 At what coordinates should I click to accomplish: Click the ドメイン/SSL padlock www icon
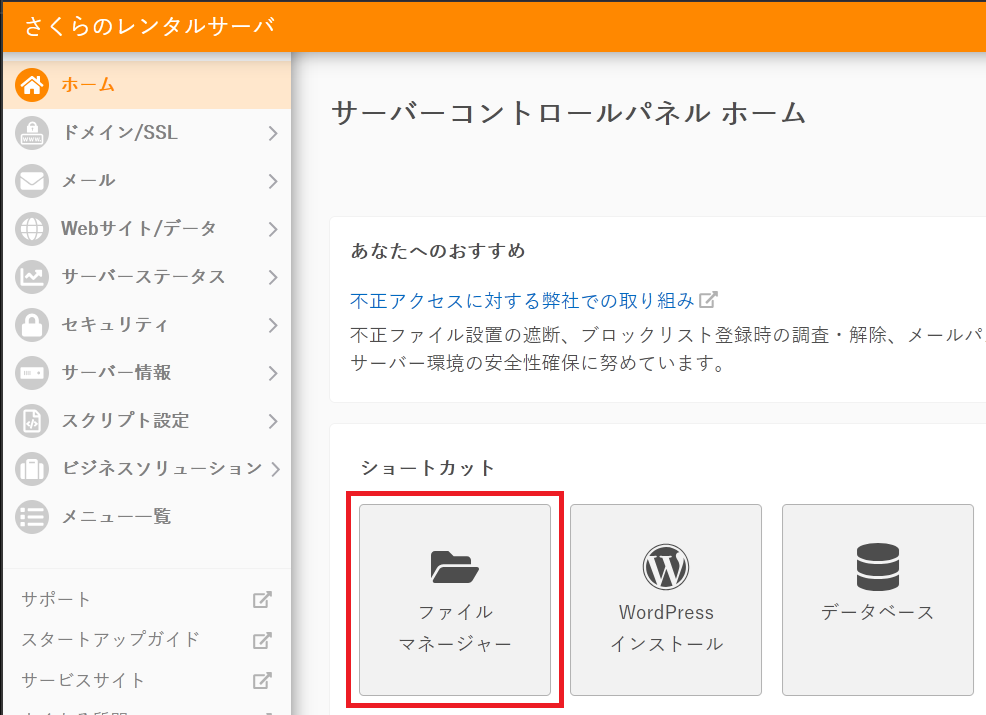coord(32,133)
